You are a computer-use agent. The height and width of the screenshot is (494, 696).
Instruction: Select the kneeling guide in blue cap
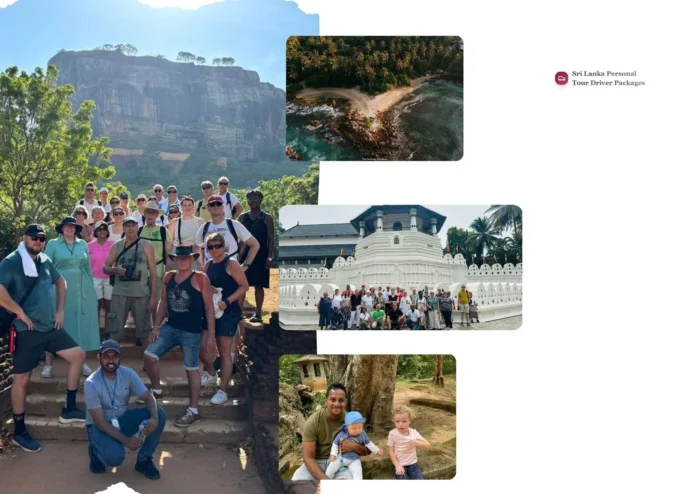click(x=123, y=410)
